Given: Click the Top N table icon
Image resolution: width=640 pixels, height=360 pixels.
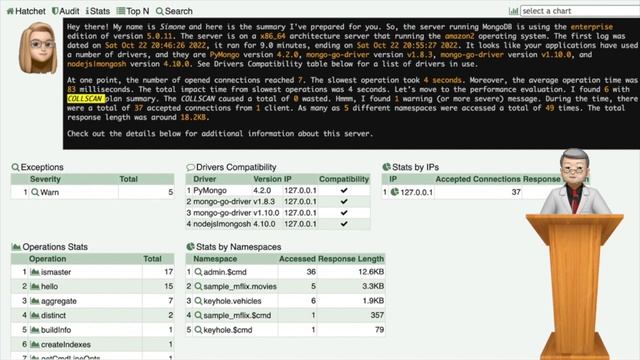Looking at the screenshot, I should 121,11.
